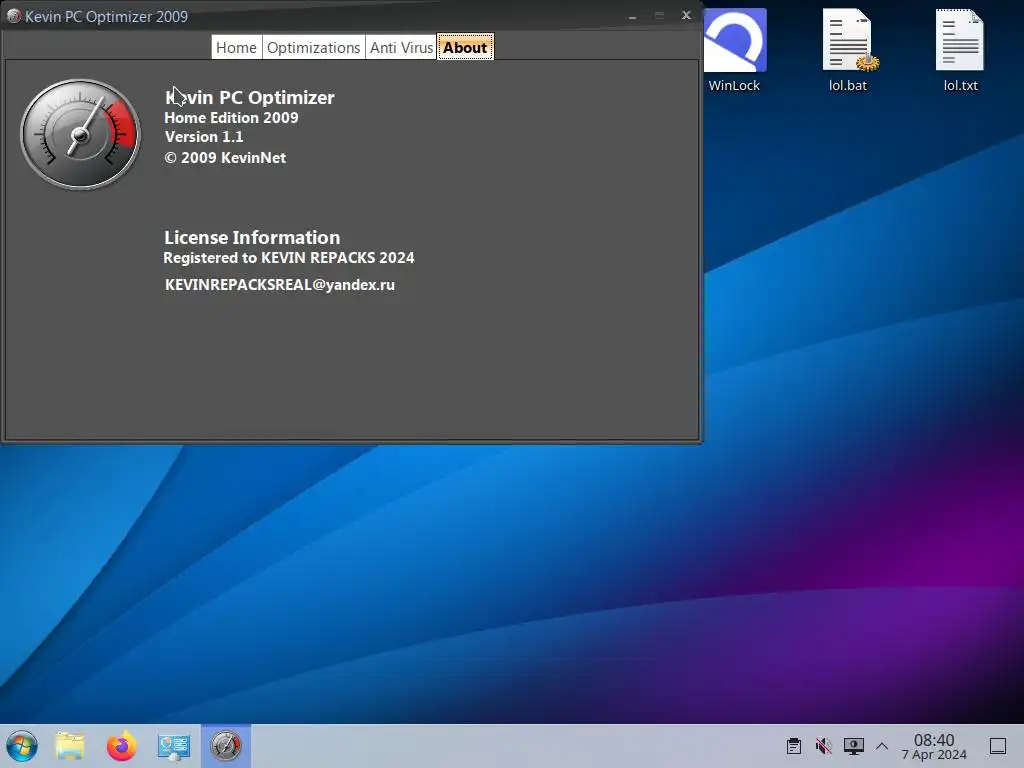Click the 'License Information' heading
Screen dimensions: 1024x768
coord(252,237)
